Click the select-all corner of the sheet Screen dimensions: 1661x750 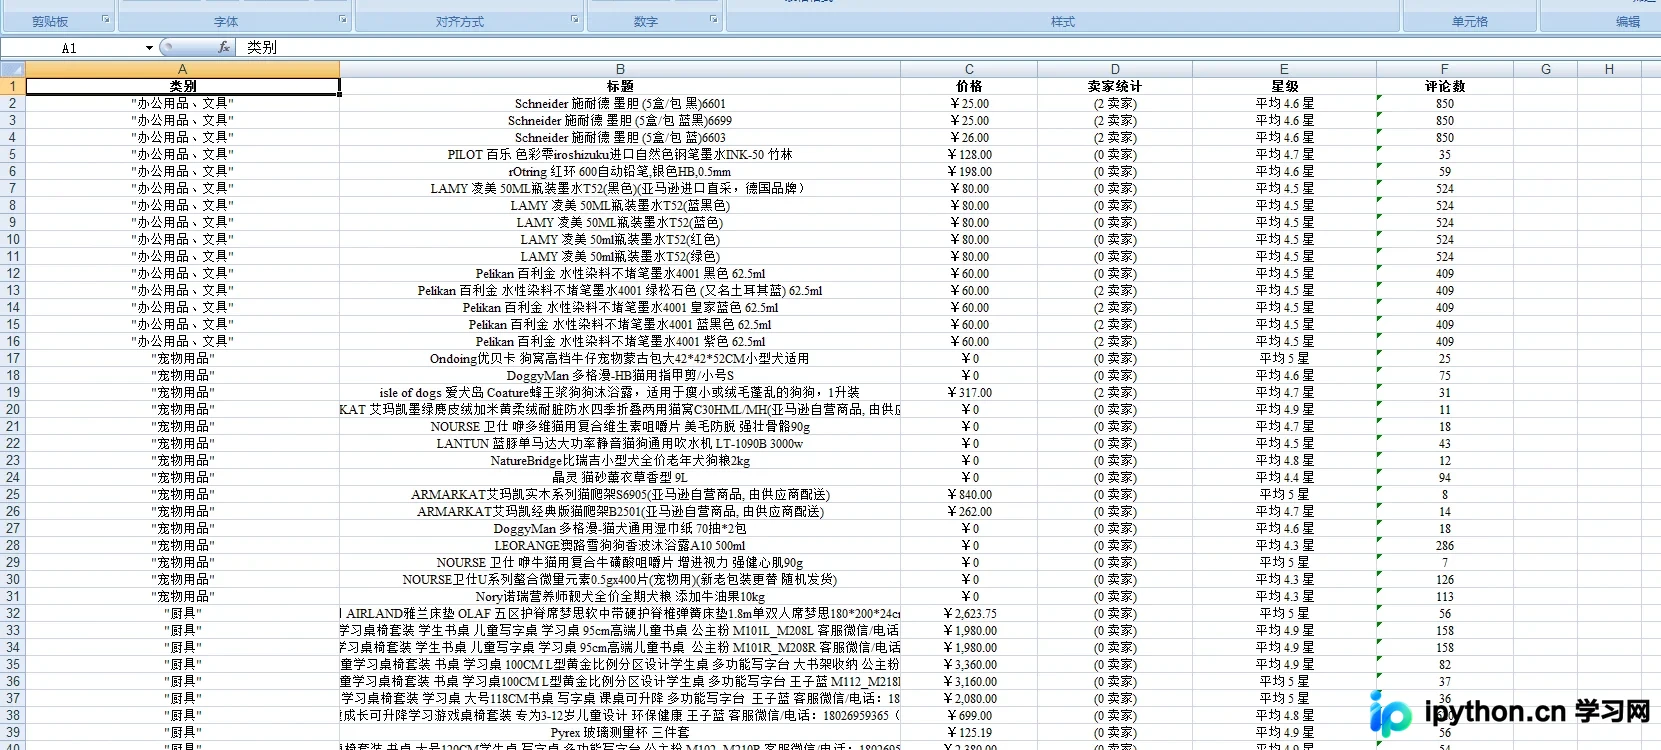pyautogui.click(x=13, y=69)
